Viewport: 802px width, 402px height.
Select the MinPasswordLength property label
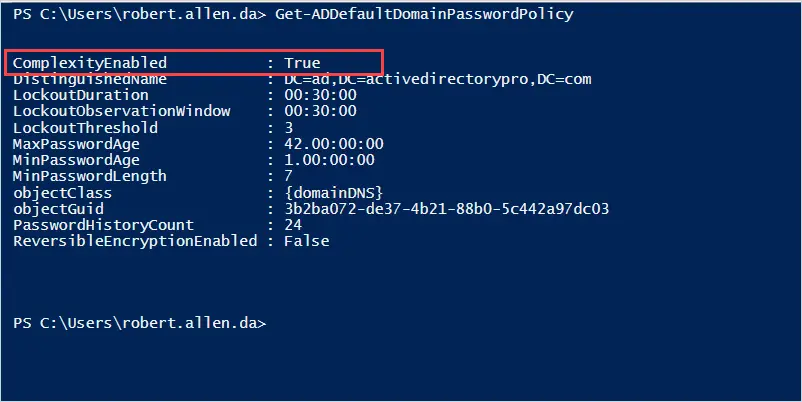click(x=90, y=176)
